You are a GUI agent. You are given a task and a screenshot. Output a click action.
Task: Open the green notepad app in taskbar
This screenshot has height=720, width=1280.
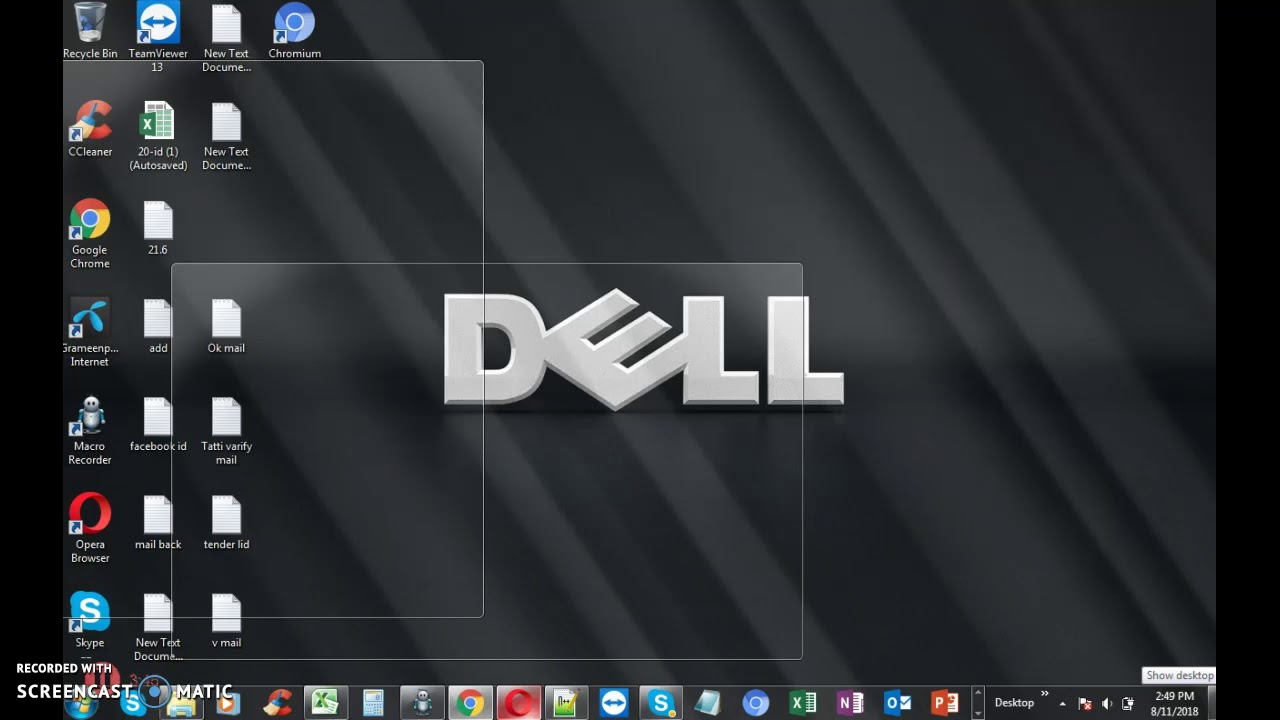tap(566, 704)
